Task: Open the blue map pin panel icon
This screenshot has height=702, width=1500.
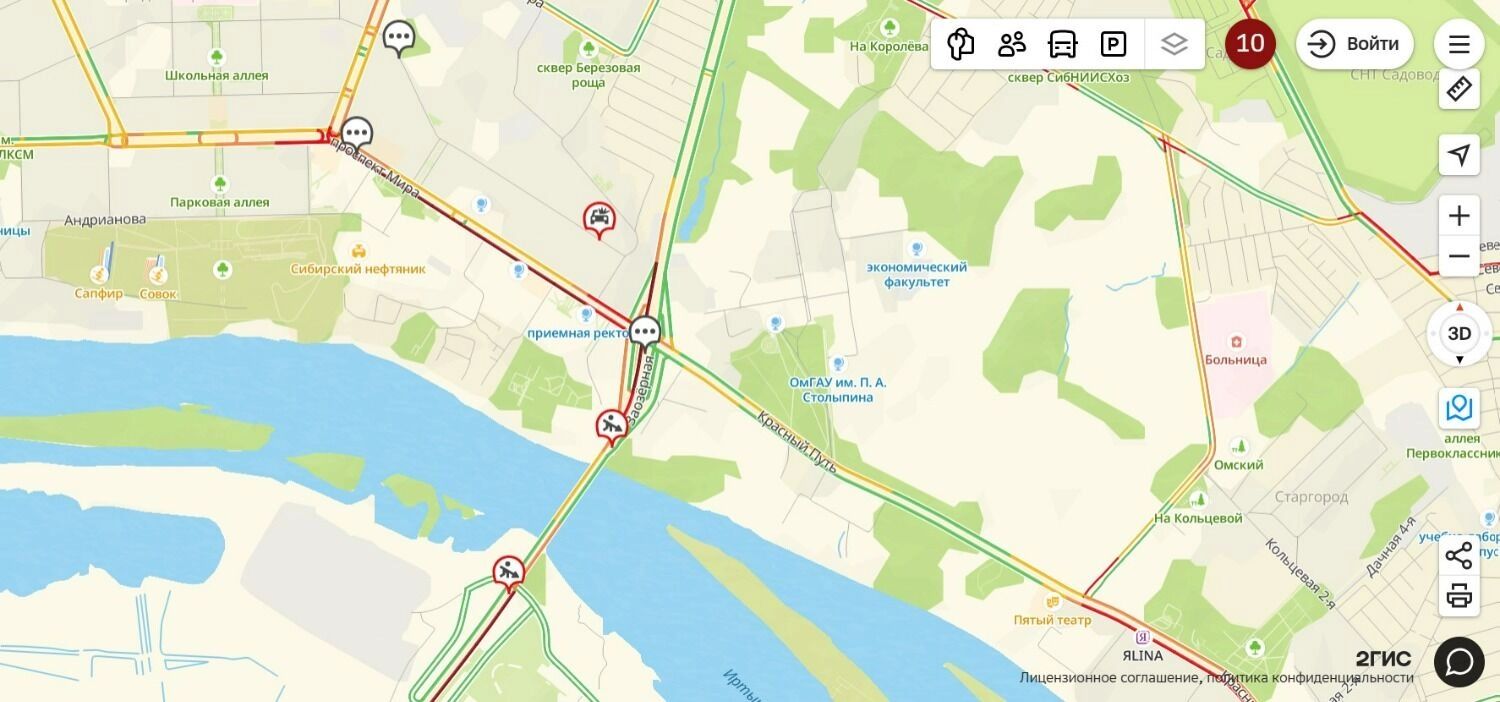Action: pyautogui.click(x=1459, y=408)
